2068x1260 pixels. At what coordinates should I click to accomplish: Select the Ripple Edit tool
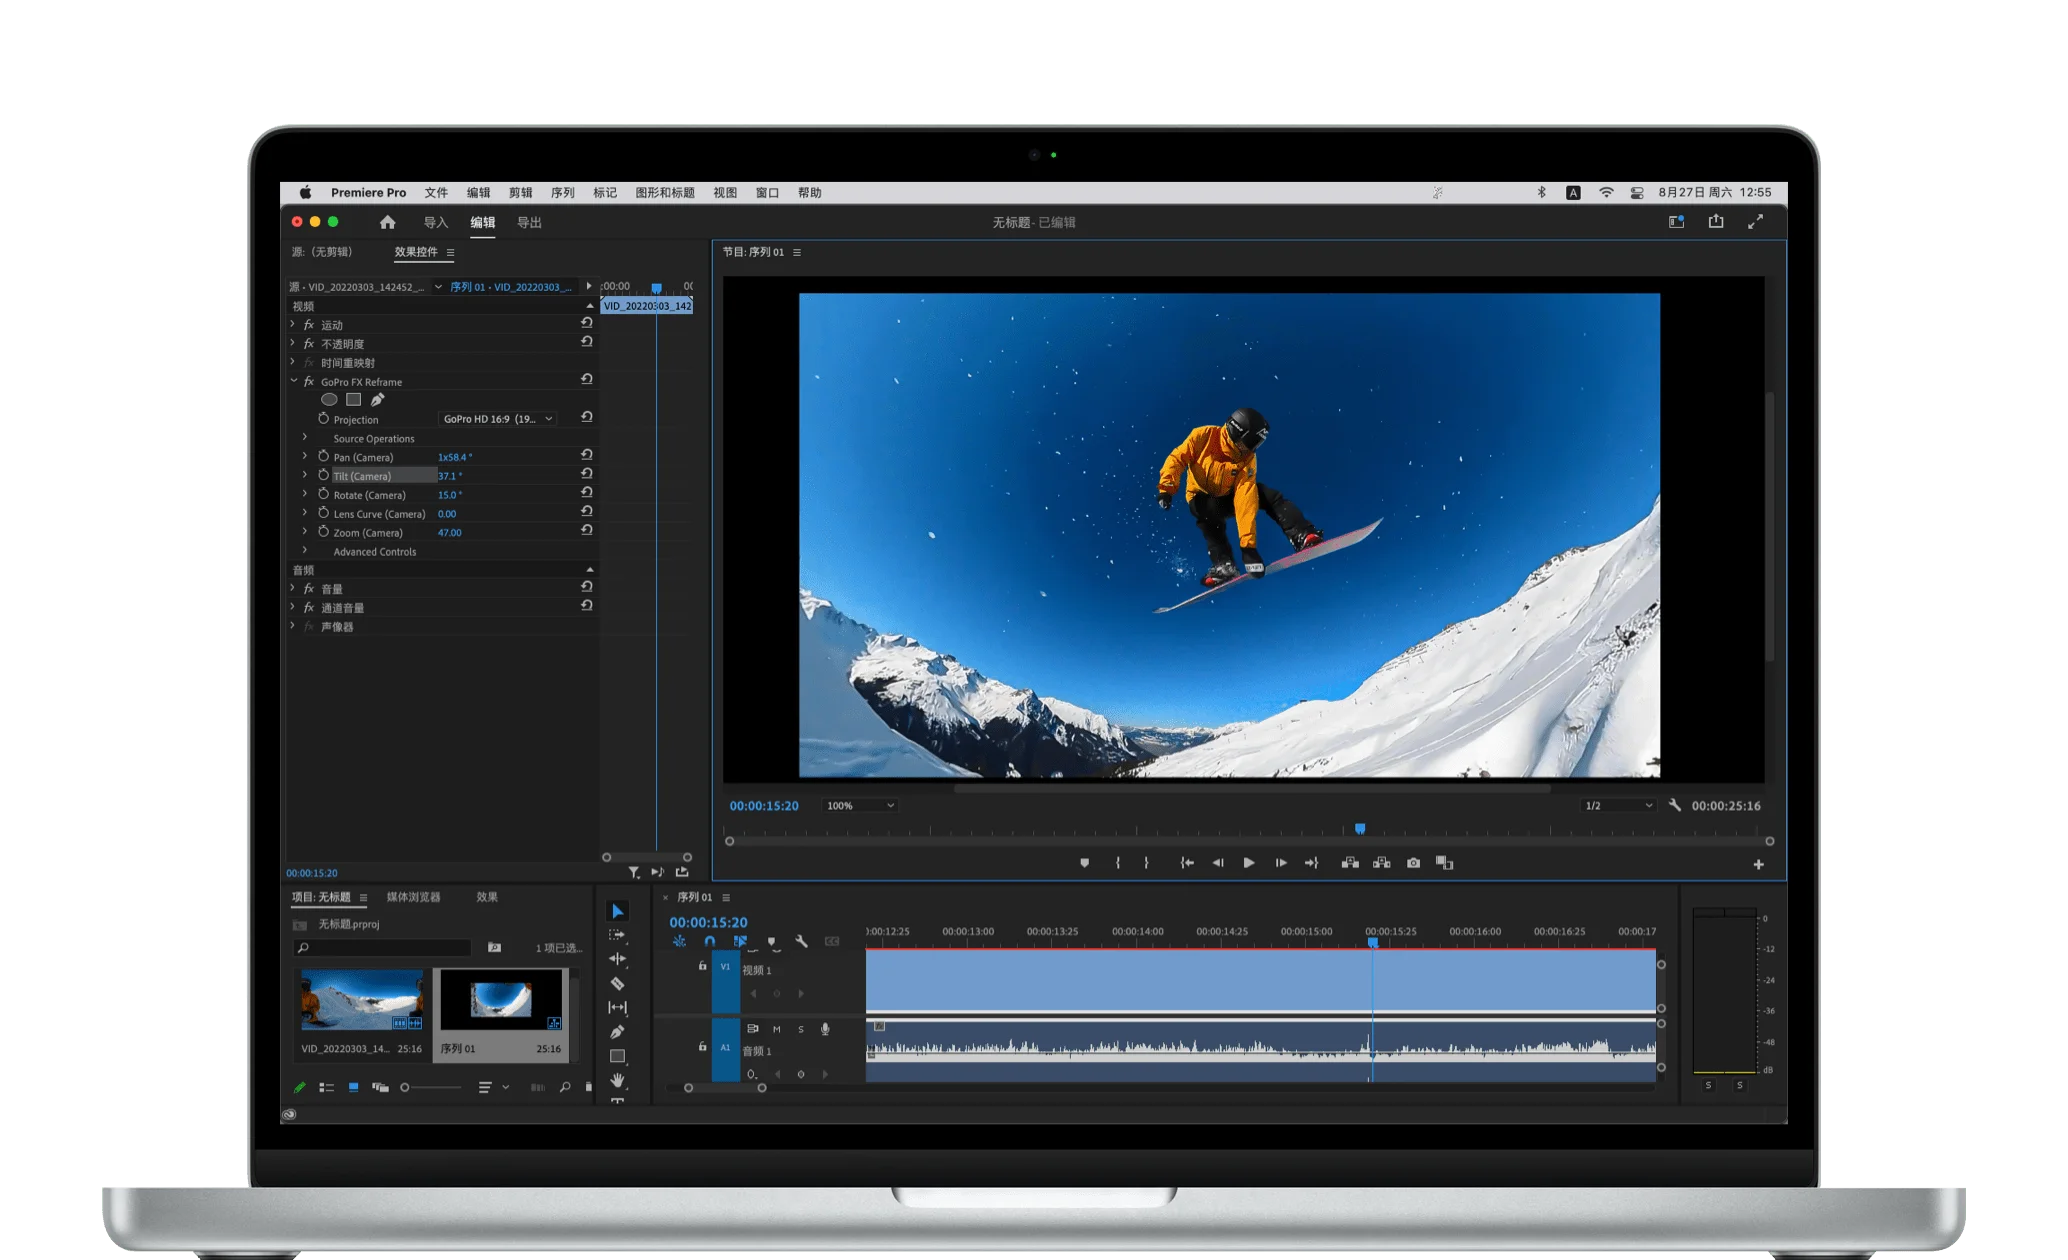coord(617,959)
